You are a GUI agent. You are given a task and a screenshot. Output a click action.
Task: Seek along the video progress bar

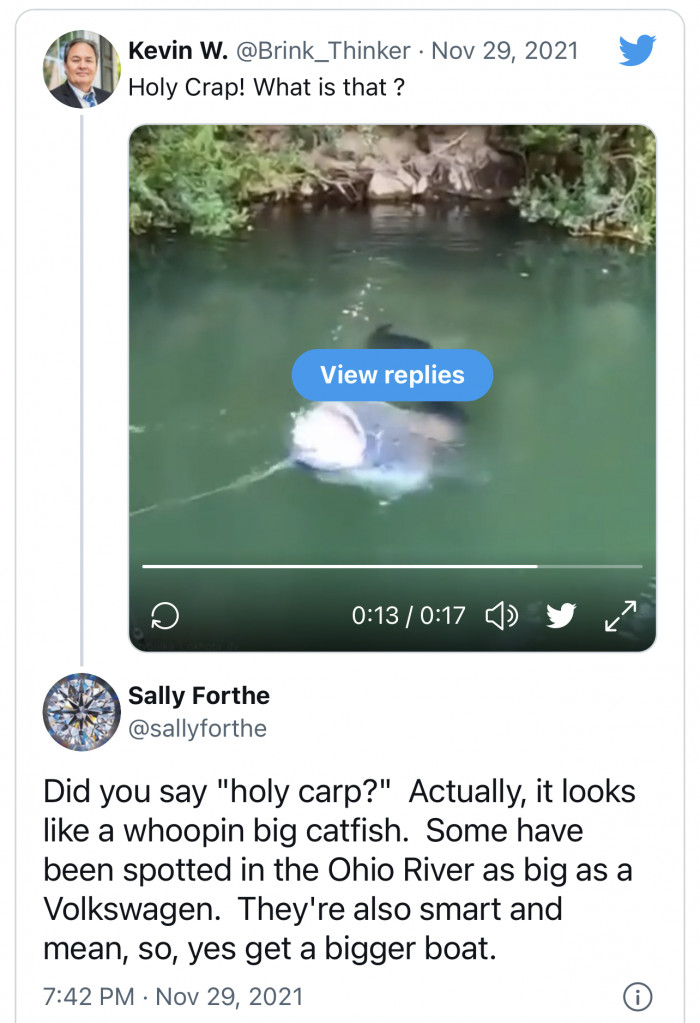pos(392,566)
